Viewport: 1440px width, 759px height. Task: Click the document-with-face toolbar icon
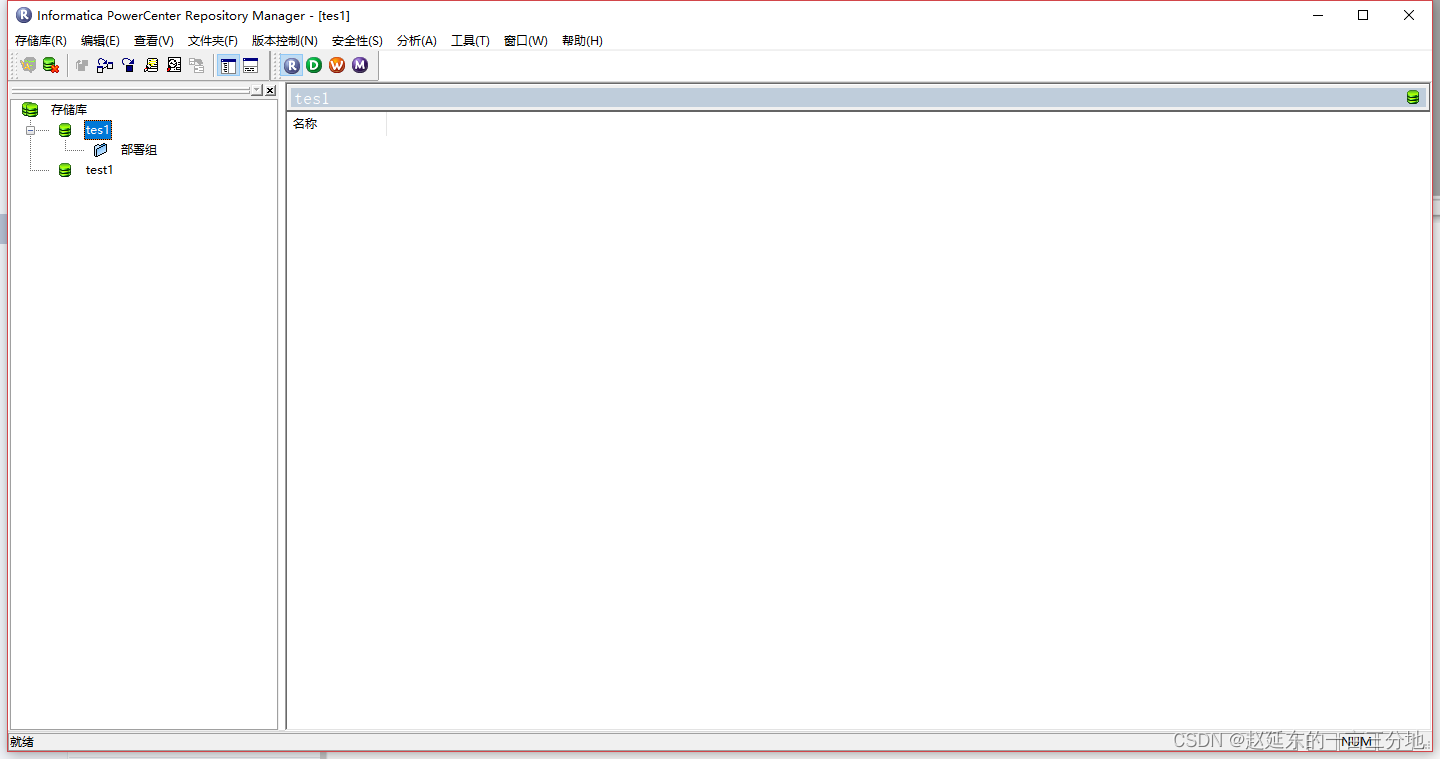pyautogui.click(x=174, y=65)
